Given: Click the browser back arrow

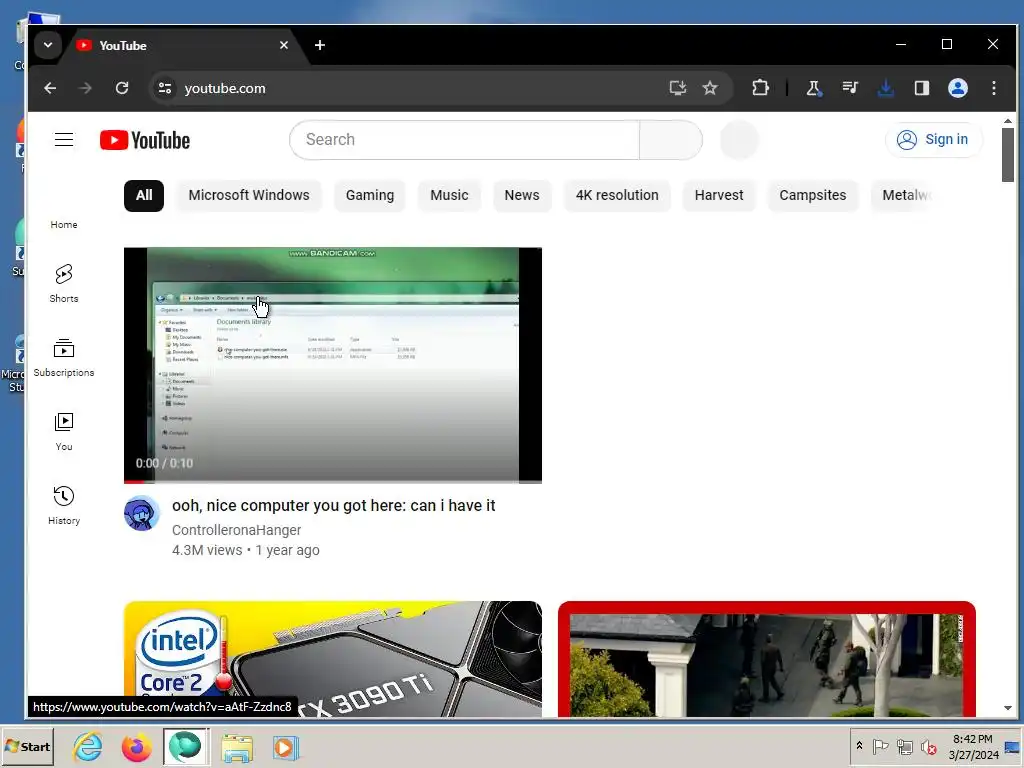Looking at the screenshot, I should tap(50, 88).
